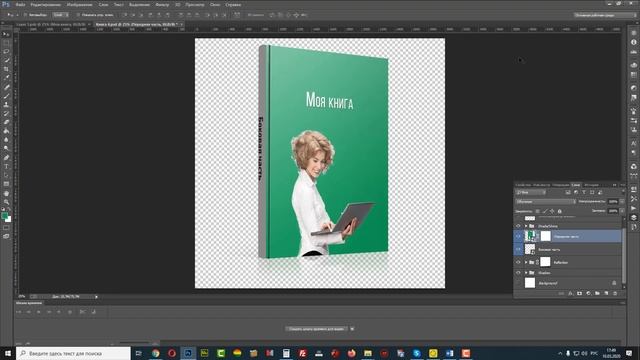
Task: Create a new layer icon
Action: click(x=606, y=293)
